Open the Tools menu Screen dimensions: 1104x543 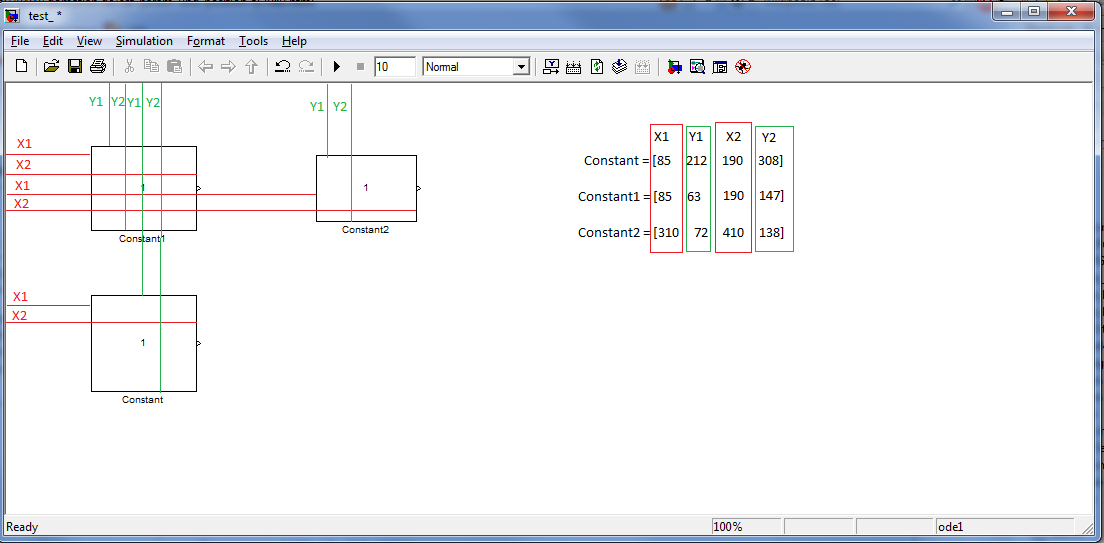pyautogui.click(x=253, y=41)
